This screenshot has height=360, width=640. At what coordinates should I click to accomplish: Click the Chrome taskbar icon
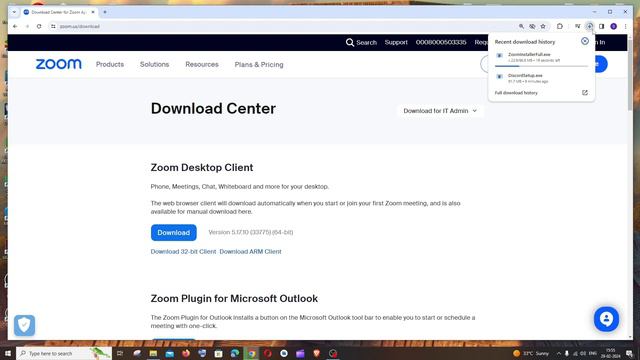click(251, 353)
